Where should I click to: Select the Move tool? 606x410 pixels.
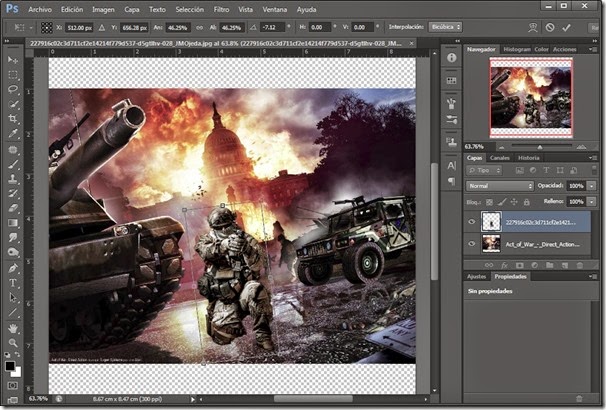(13, 60)
